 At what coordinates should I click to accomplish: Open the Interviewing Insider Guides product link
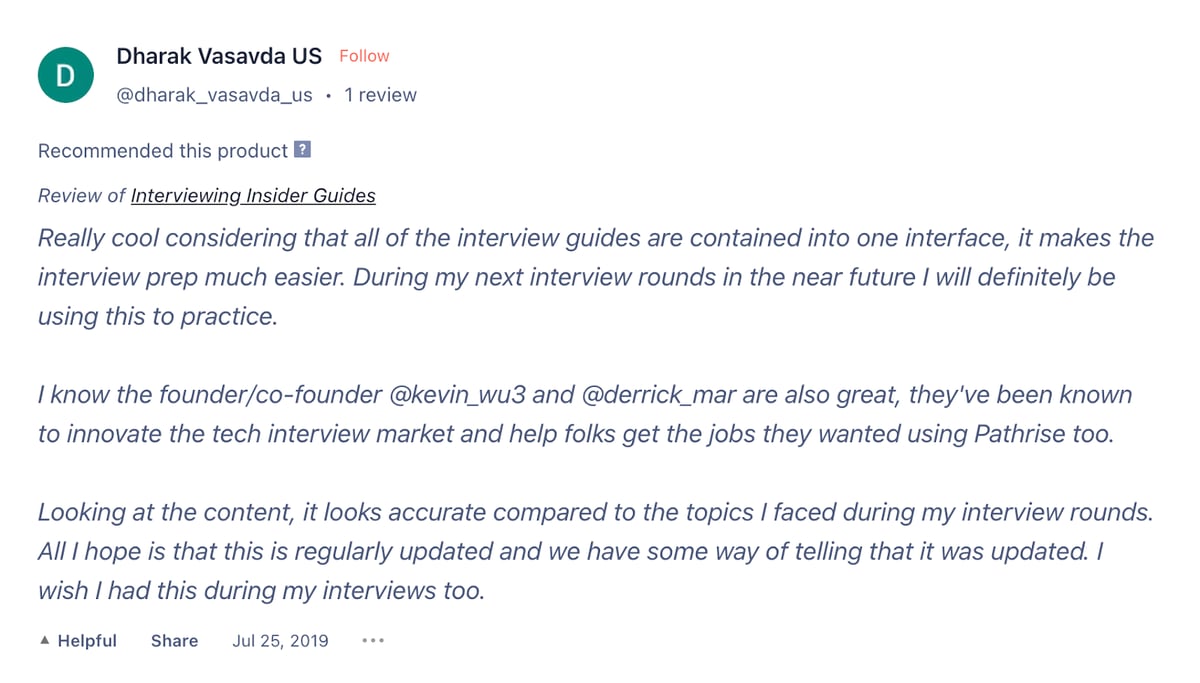[x=253, y=195]
